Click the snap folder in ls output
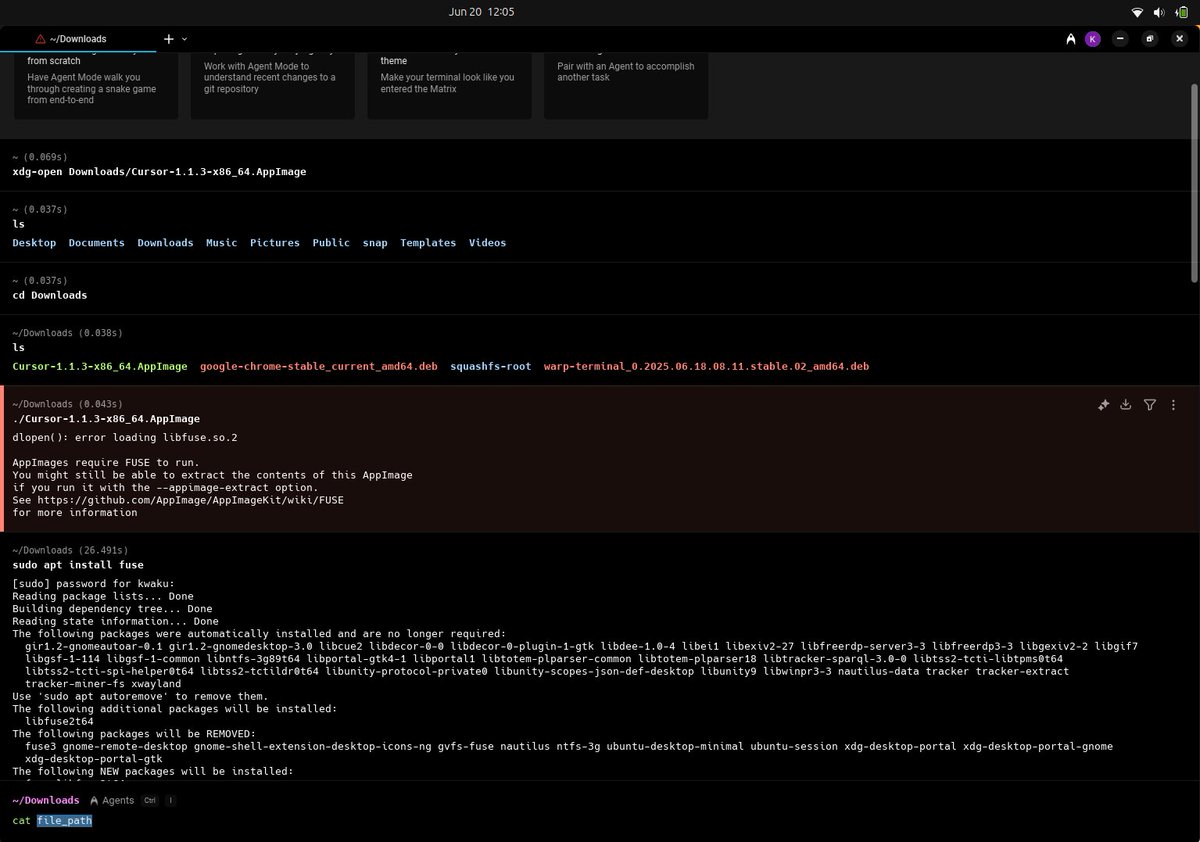 375,243
